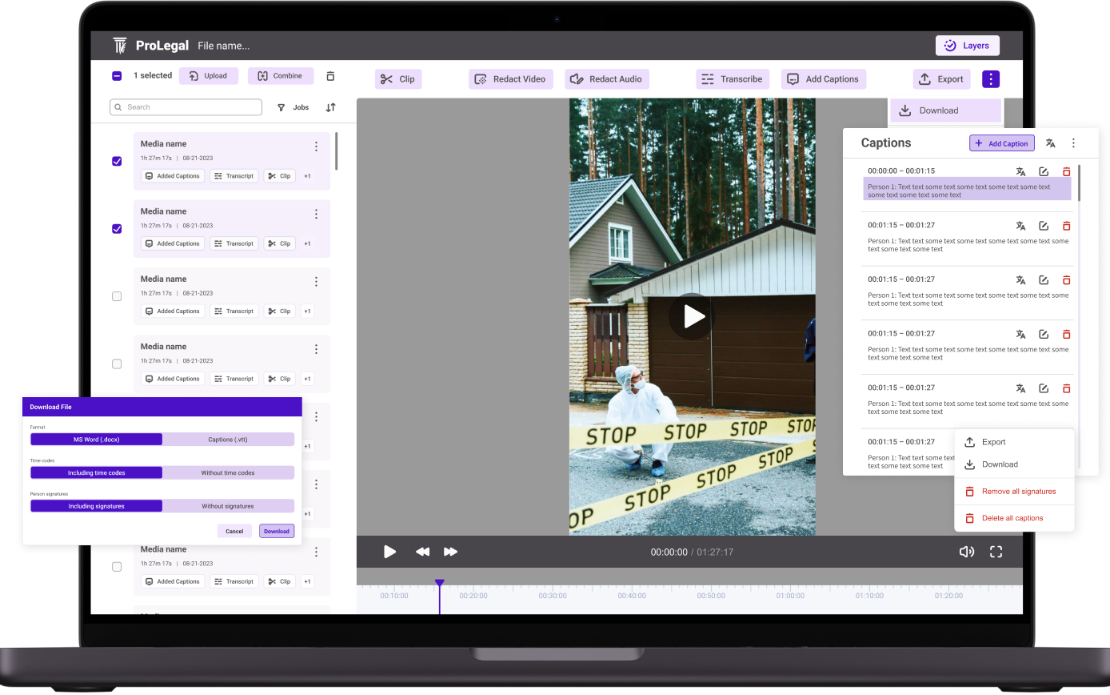The image size is (1110, 695).
Task: Click play in the bottom player bar
Action: [389, 551]
